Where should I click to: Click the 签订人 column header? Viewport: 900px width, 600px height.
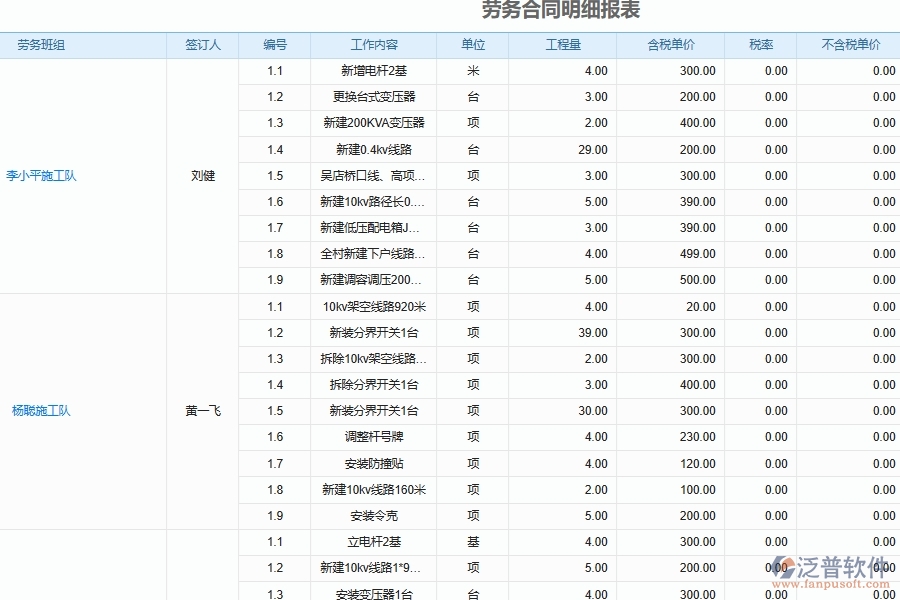pyautogui.click(x=203, y=44)
